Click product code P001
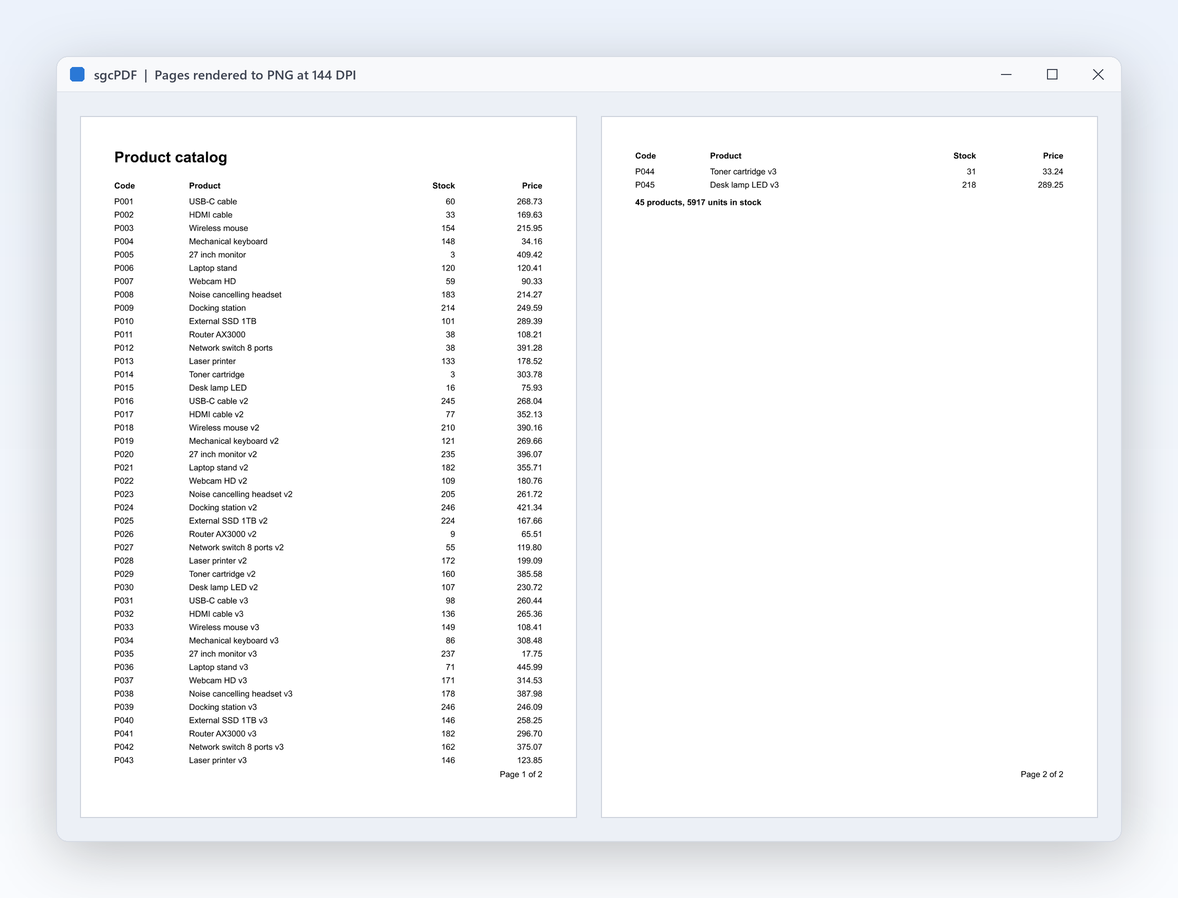1178x898 pixels. tap(124, 201)
